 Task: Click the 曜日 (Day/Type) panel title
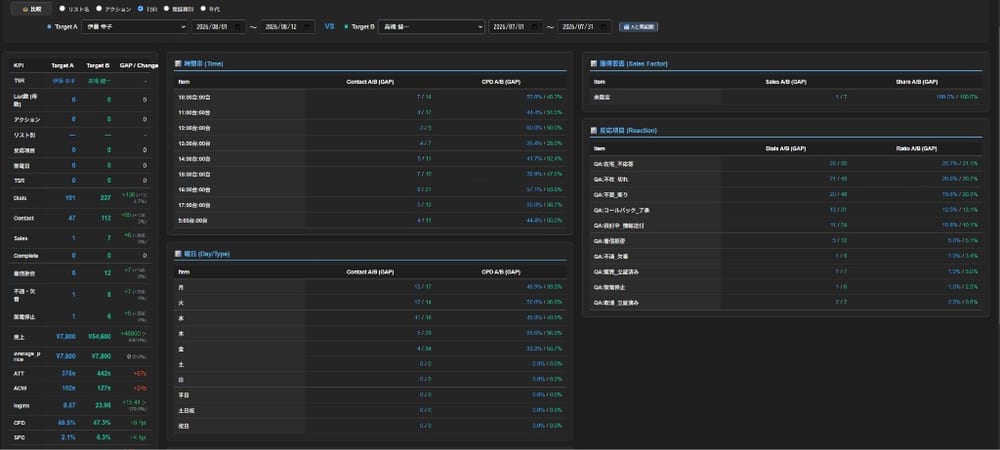pyautogui.click(x=207, y=254)
